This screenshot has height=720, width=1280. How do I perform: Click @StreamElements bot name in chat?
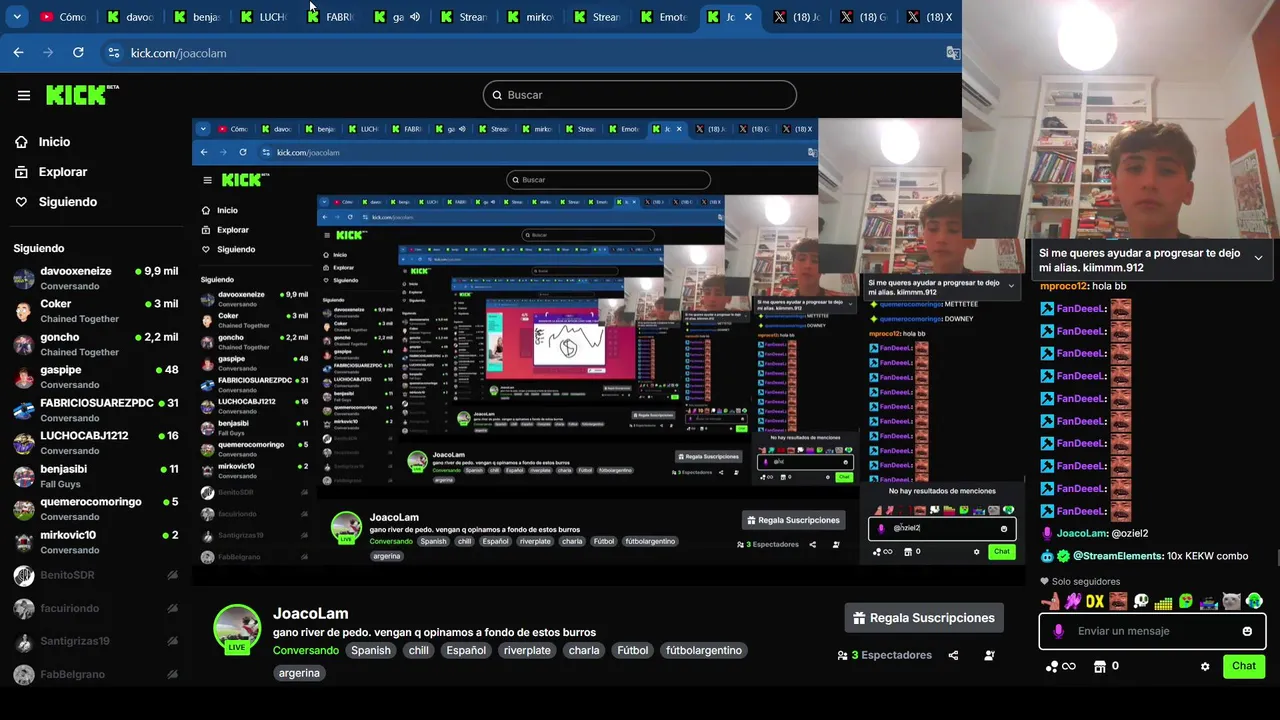1118,556
